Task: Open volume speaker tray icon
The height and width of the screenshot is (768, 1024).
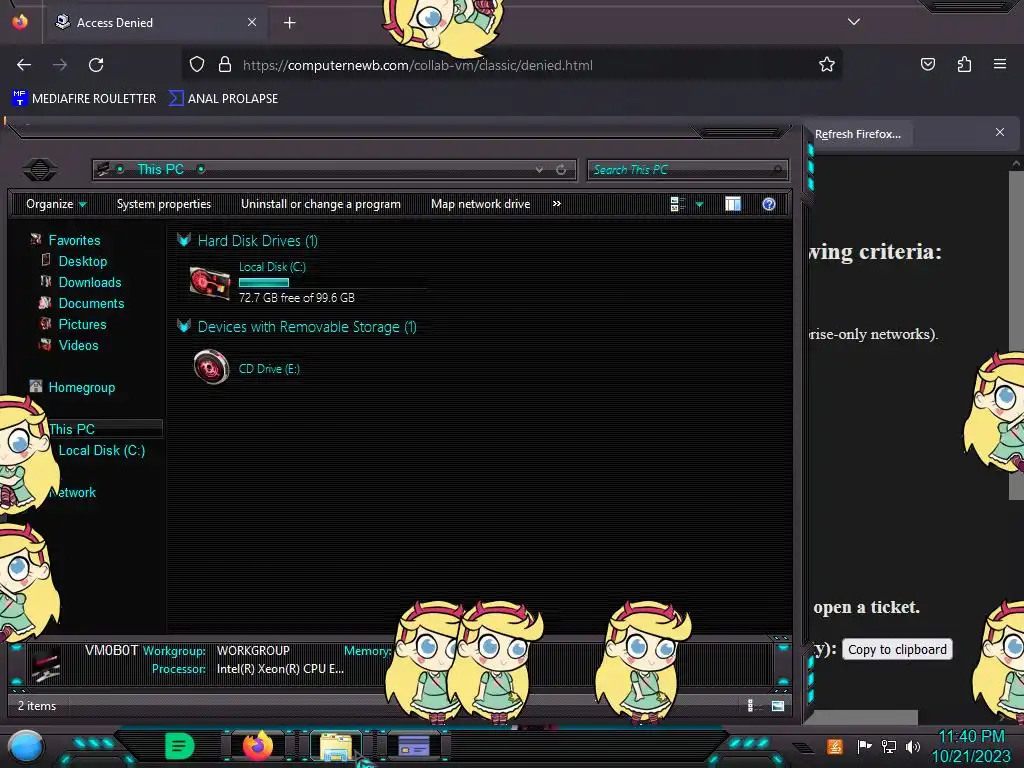Action: click(x=912, y=746)
